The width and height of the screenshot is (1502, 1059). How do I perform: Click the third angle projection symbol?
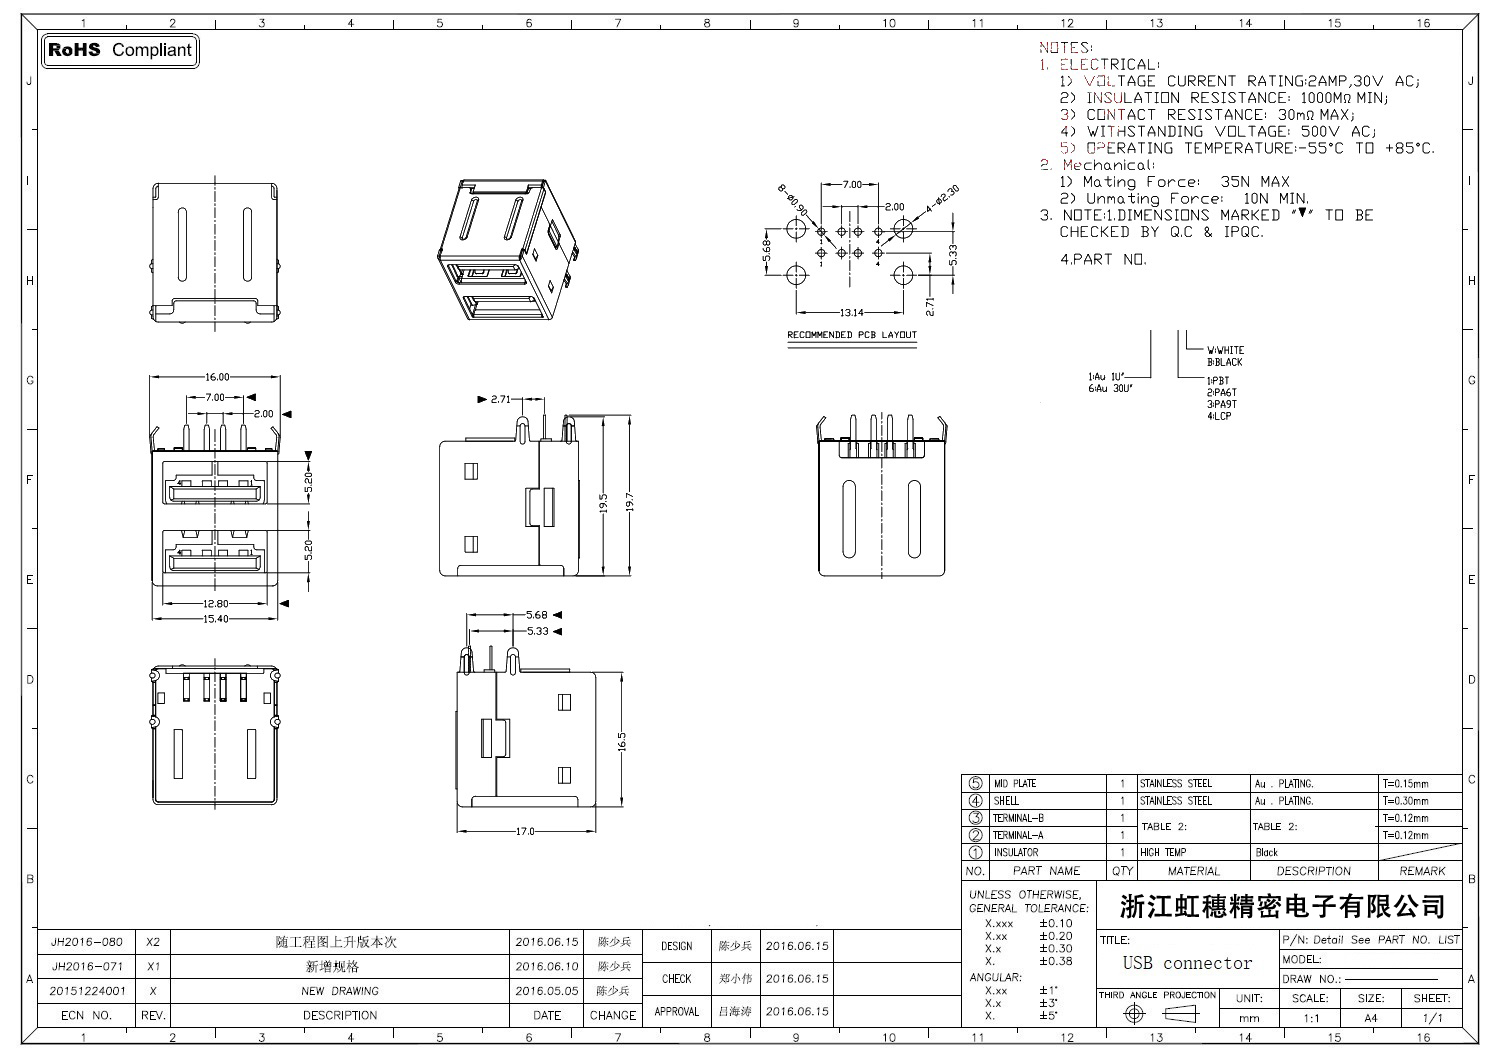click(x=1156, y=1014)
